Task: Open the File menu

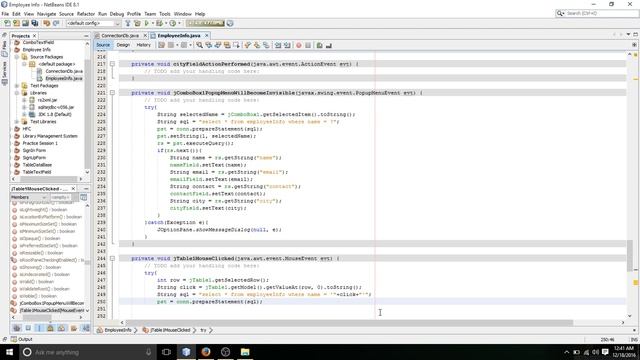Action: point(5,13)
